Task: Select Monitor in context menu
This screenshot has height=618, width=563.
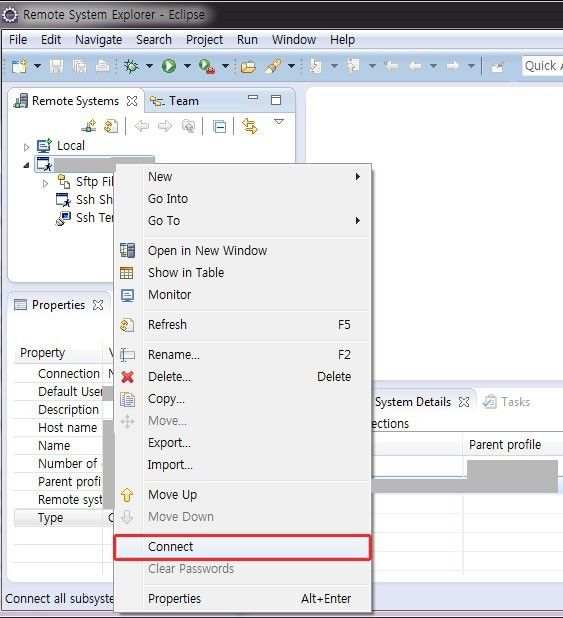Action: click(242, 295)
